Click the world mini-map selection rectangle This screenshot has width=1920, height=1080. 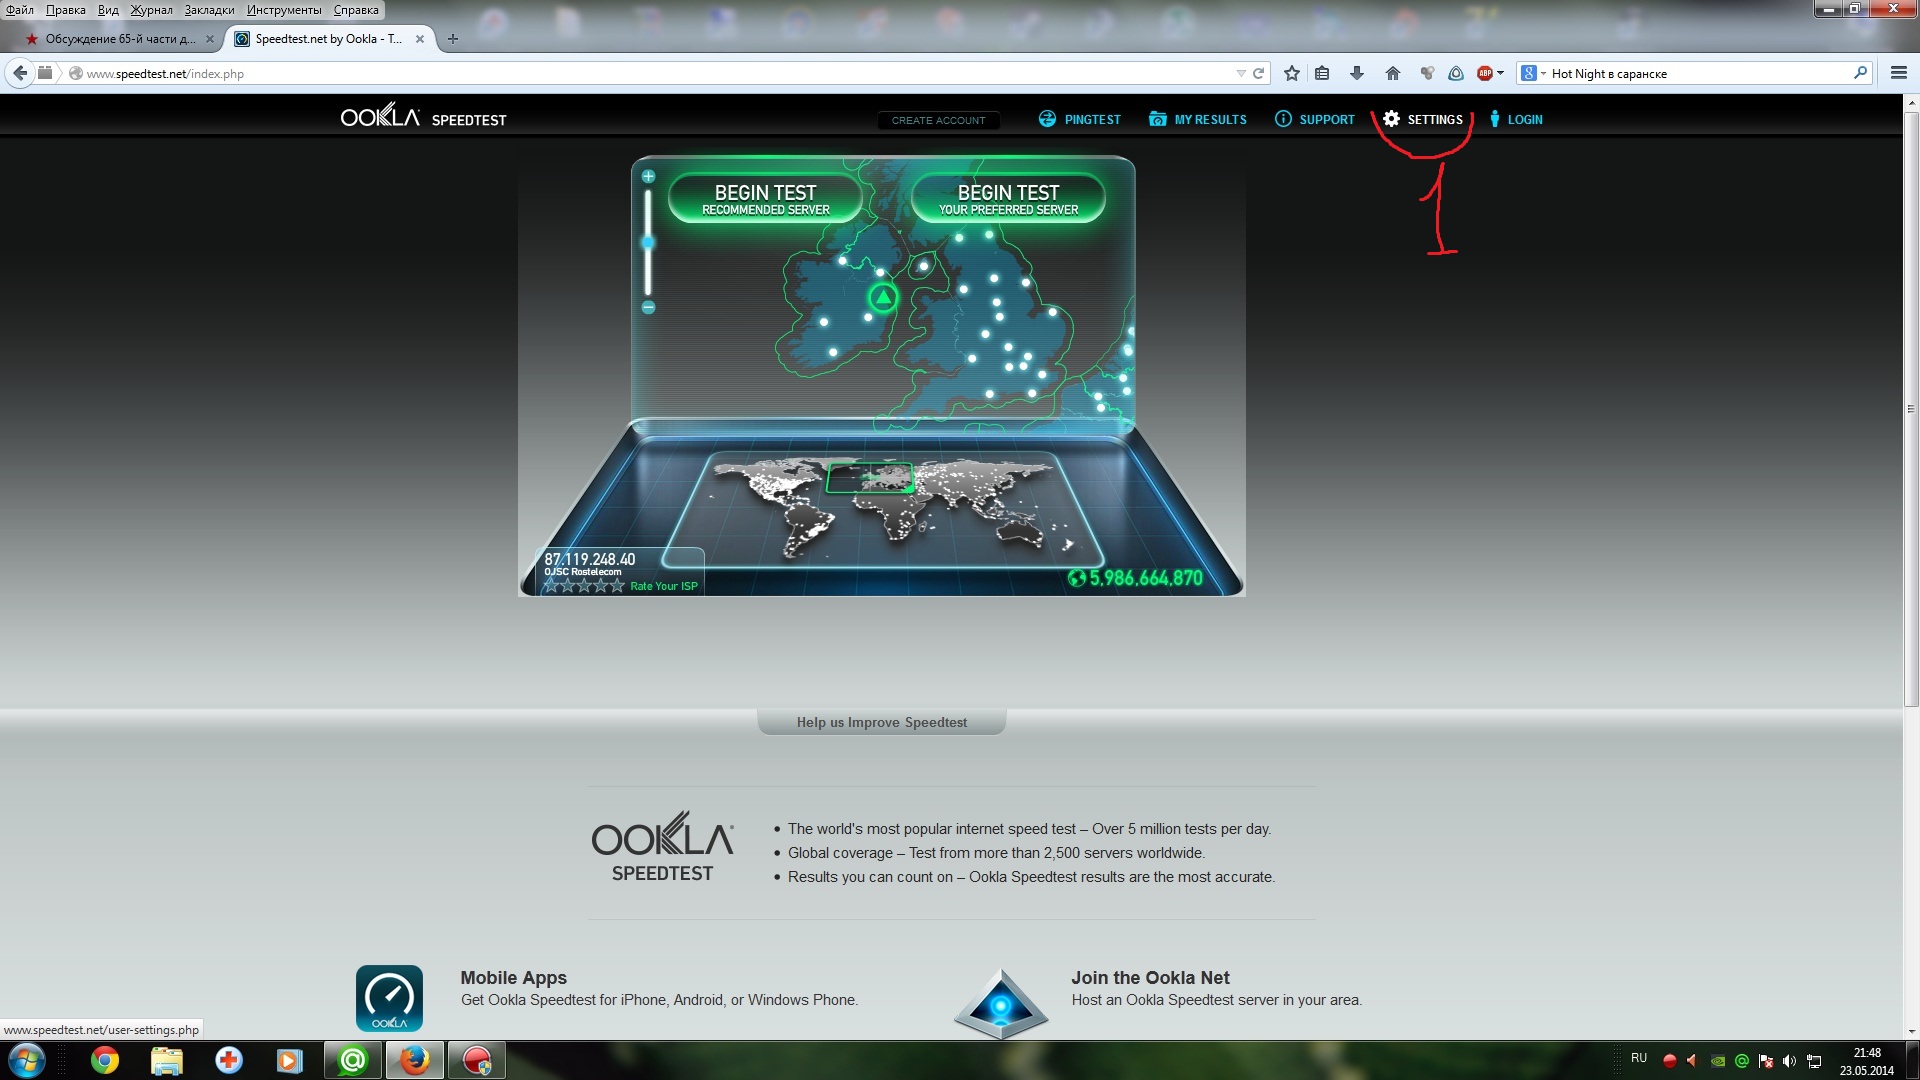click(870, 477)
